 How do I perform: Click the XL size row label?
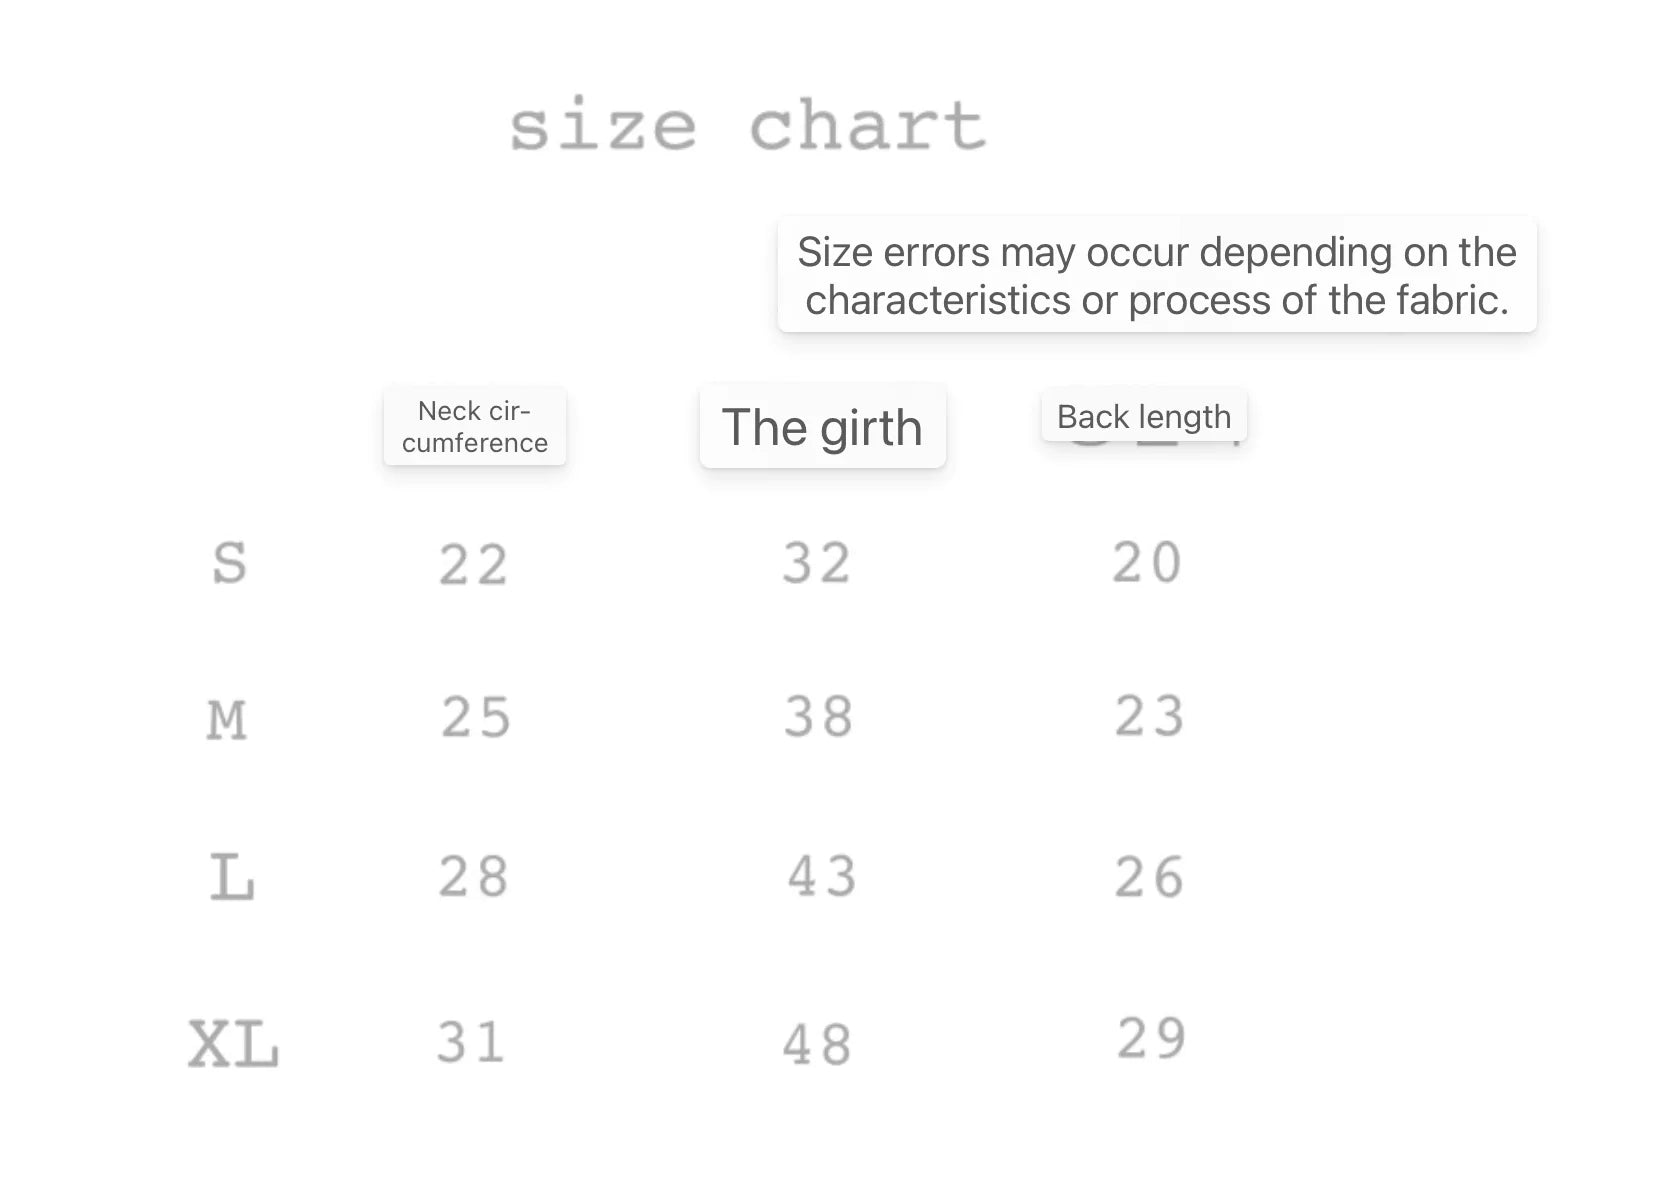(233, 1045)
